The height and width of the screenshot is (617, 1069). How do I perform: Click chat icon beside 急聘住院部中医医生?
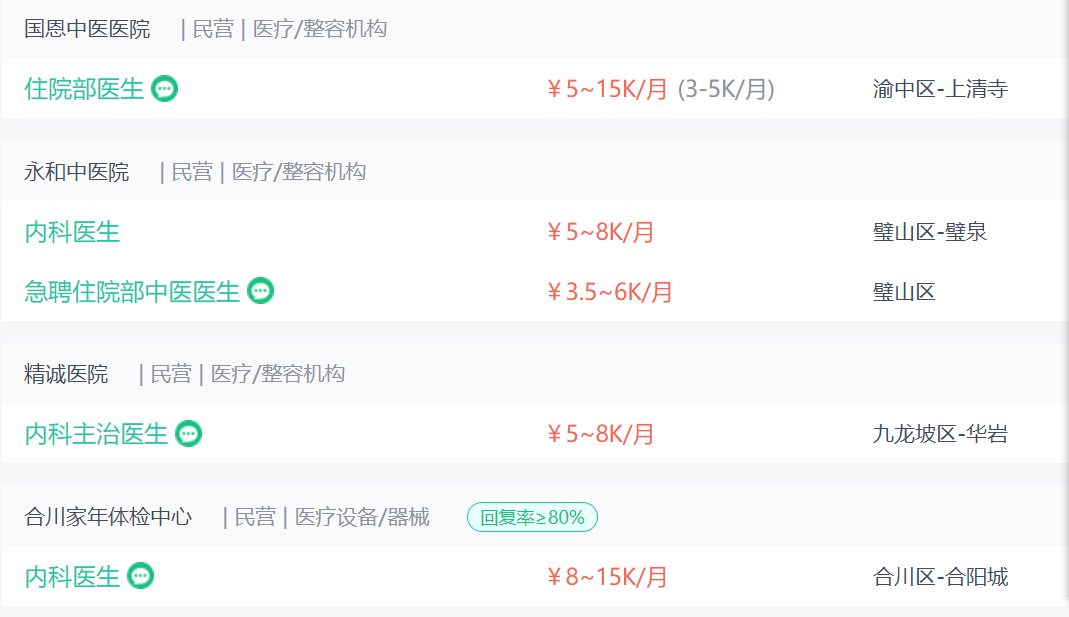coord(260,291)
